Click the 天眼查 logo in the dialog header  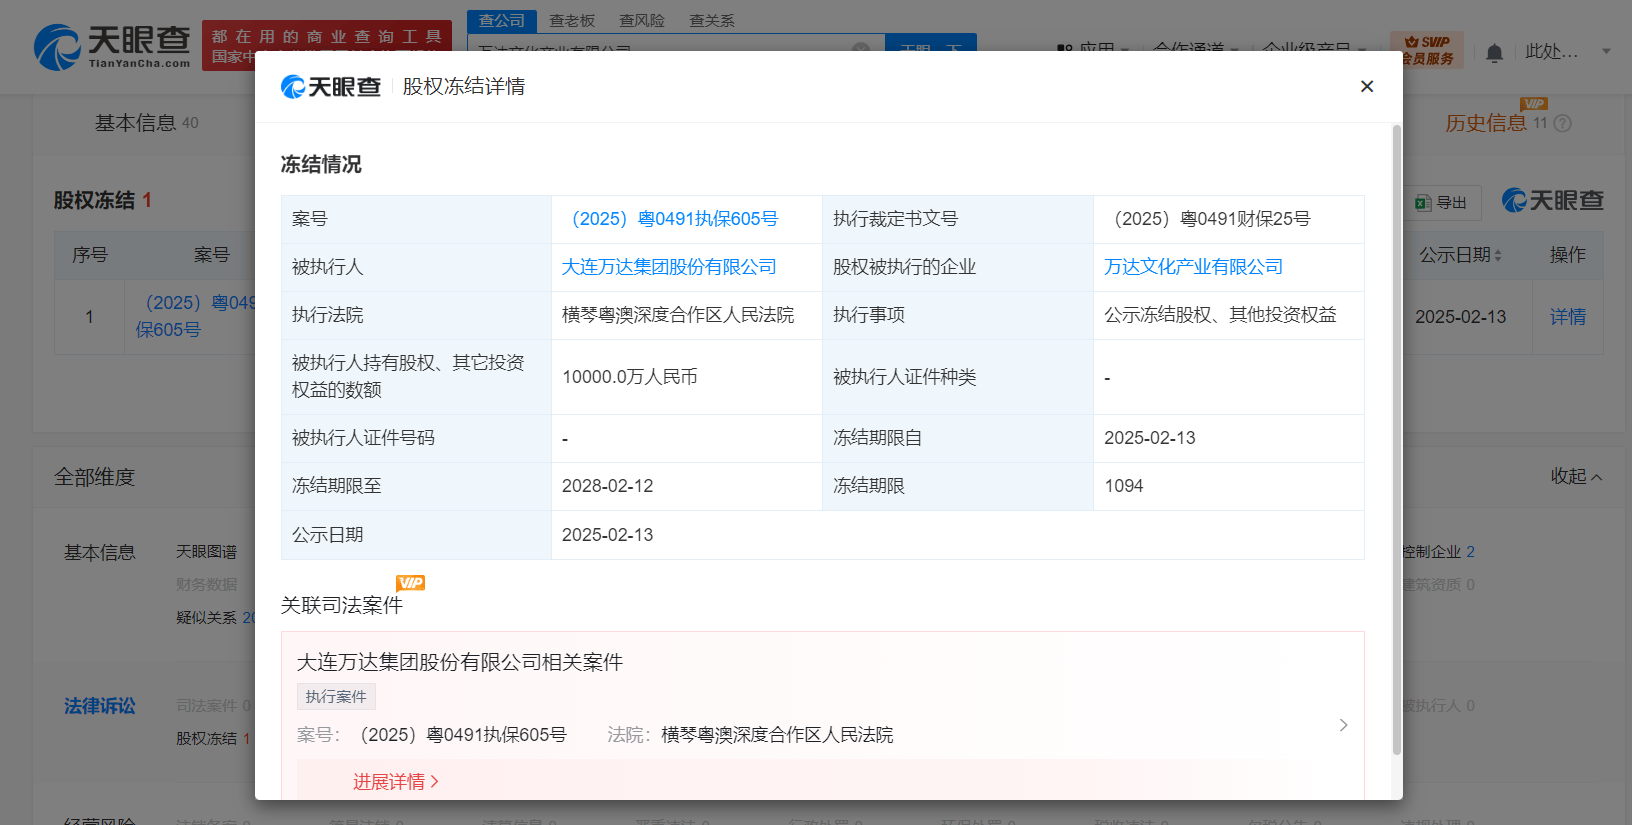point(331,87)
